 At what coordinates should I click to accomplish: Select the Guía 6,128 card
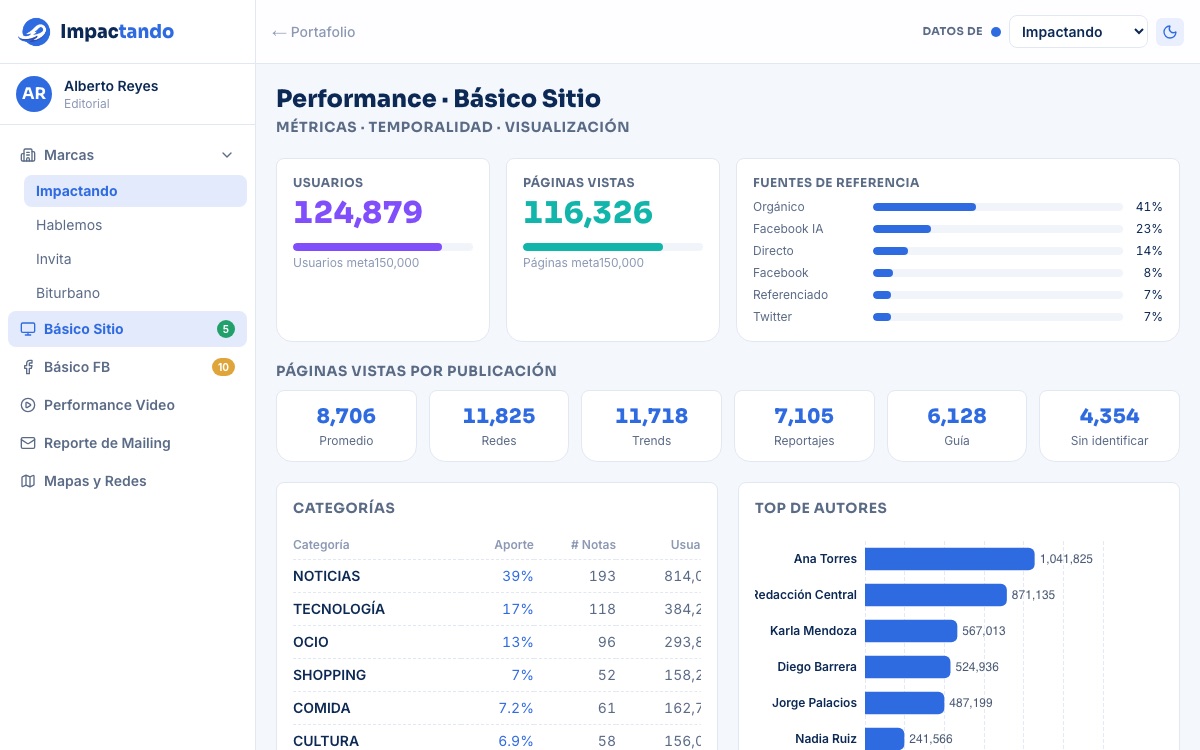pos(957,426)
